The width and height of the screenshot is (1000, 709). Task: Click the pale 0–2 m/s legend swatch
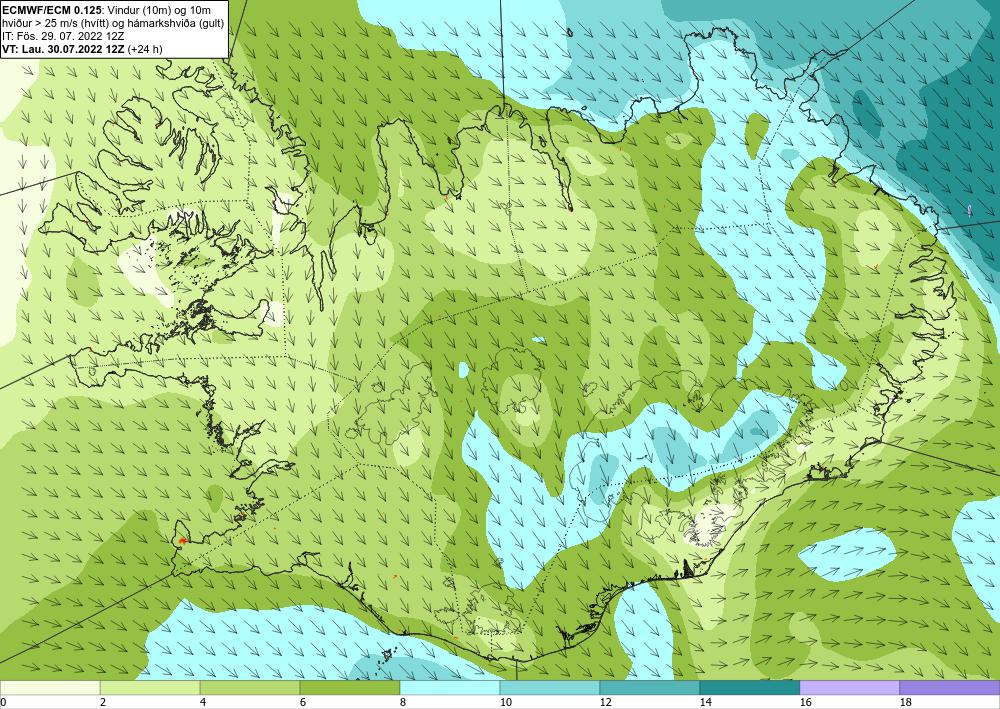click(50, 687)
